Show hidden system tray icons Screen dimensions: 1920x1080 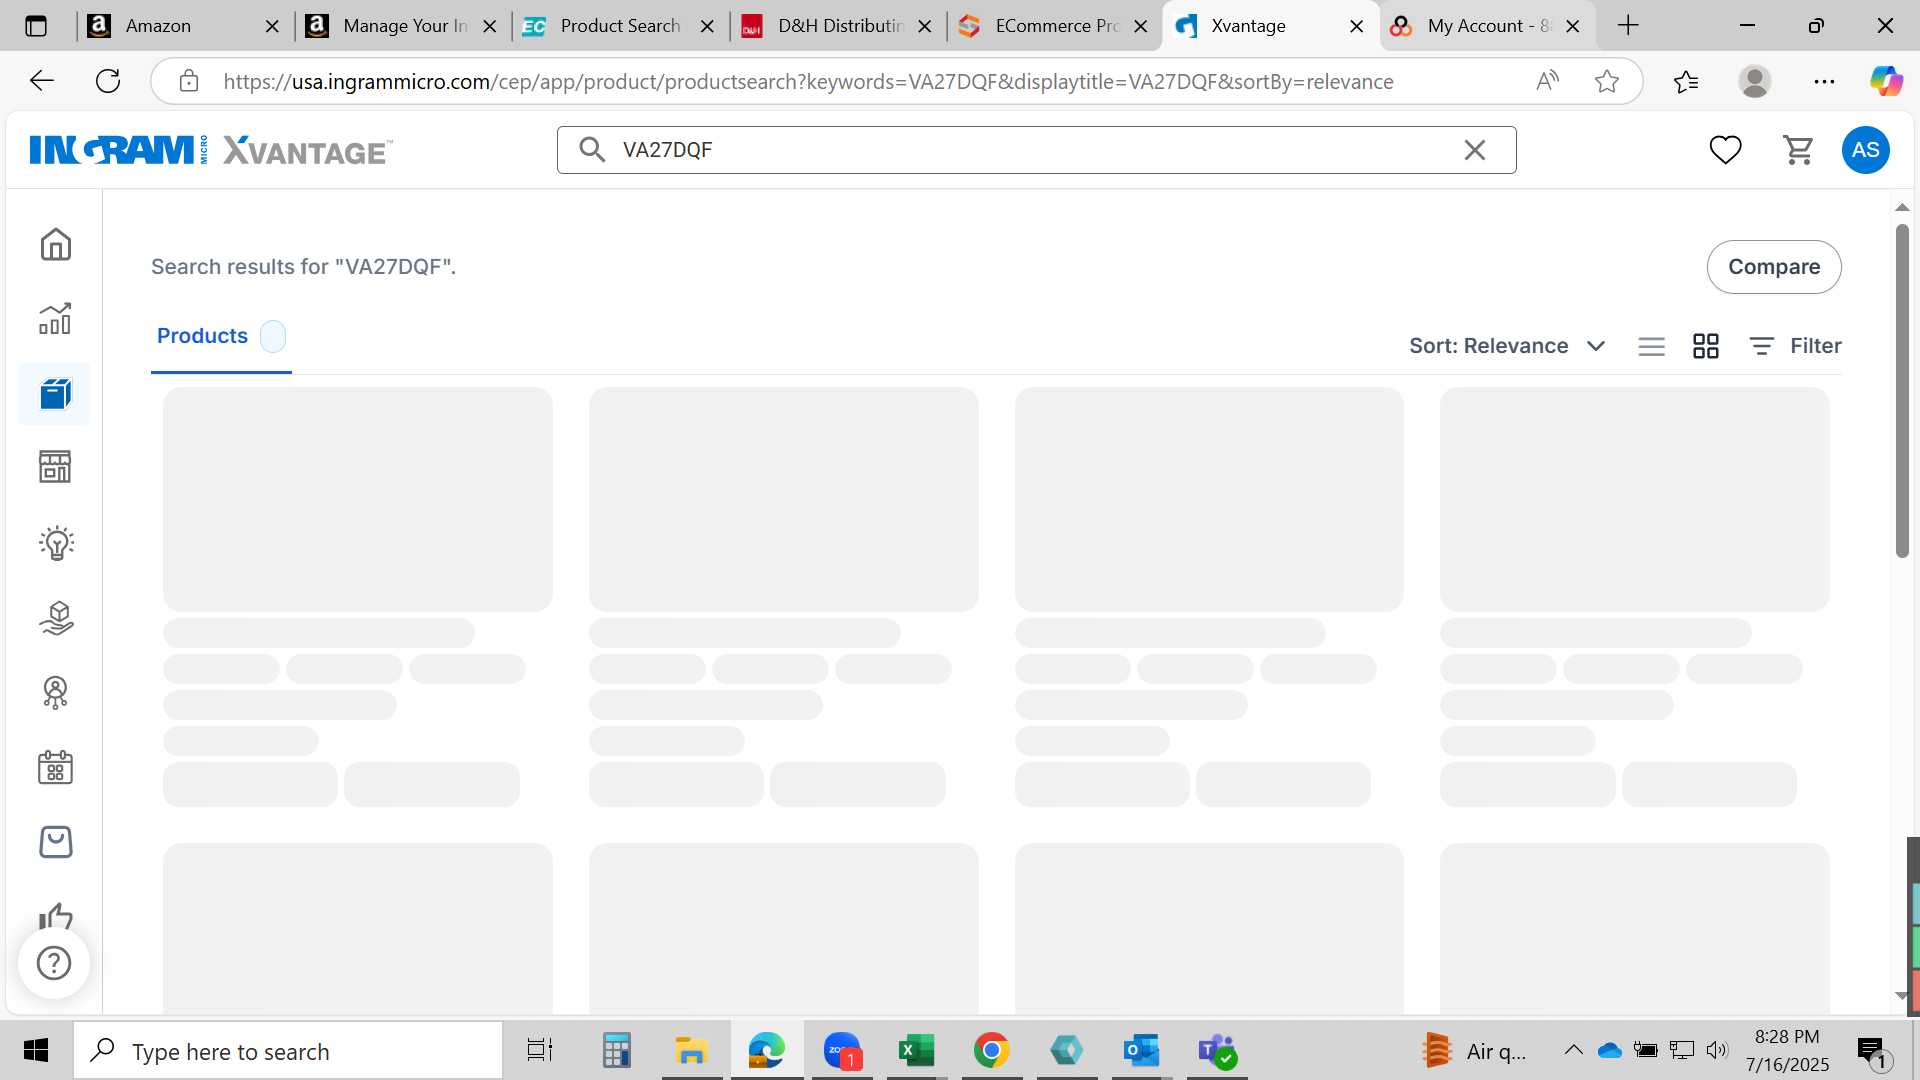click(x=1572, y=1050)
